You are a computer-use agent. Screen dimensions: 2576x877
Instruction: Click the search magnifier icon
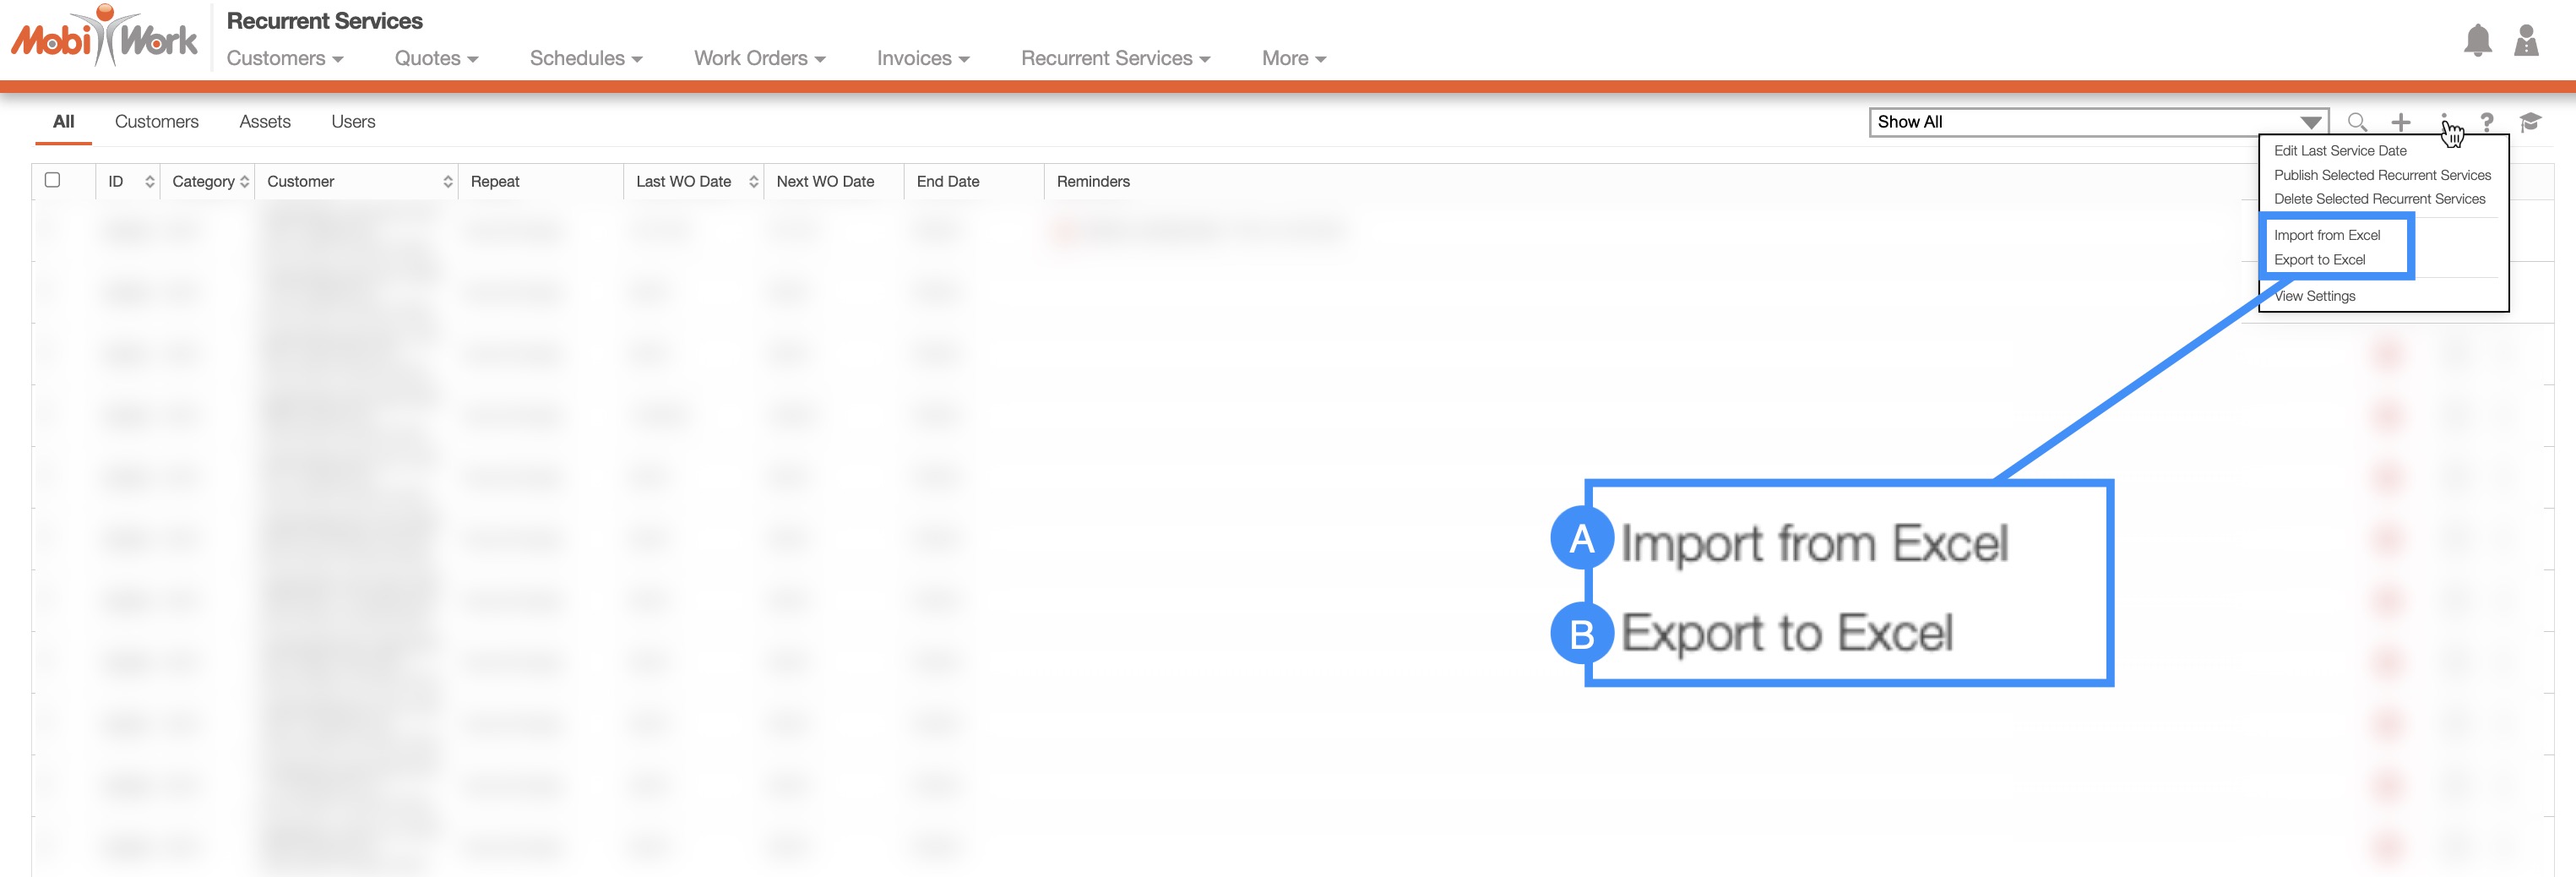(x=2357, y=122)
